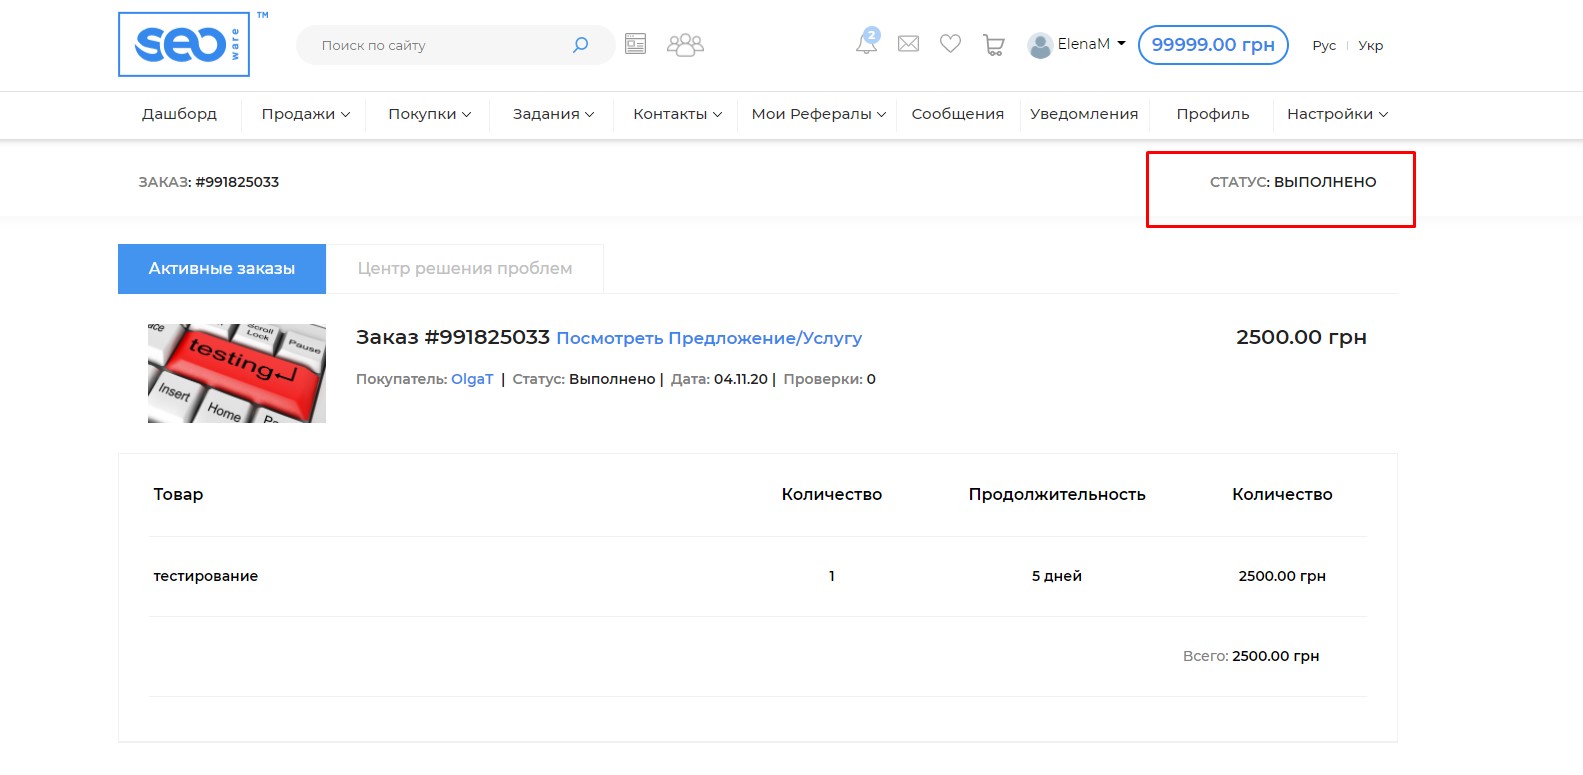Click the testing keyboard order thumbnail
Screen dimensions: 1583x775
point(237,373)
